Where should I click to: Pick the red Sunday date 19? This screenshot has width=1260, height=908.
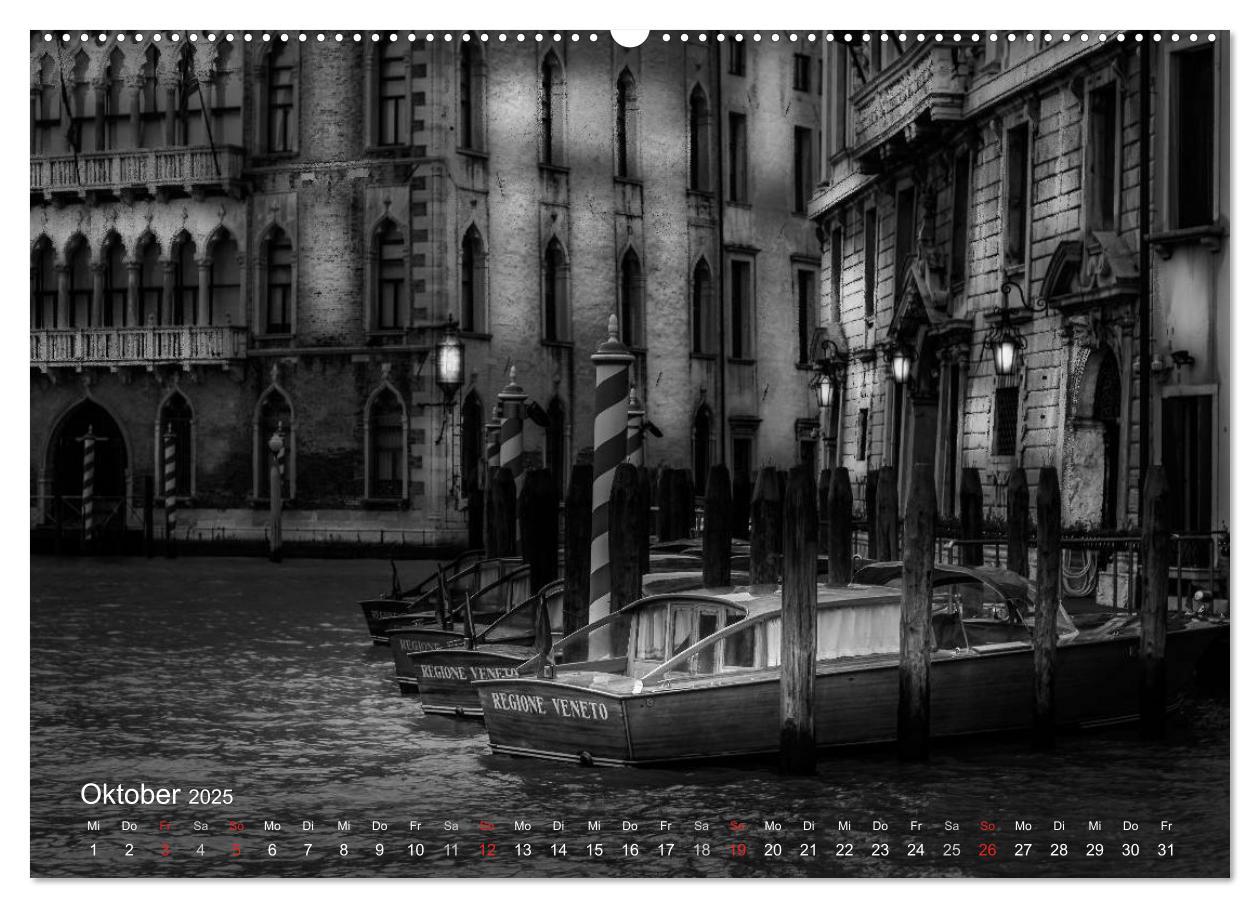737,850
